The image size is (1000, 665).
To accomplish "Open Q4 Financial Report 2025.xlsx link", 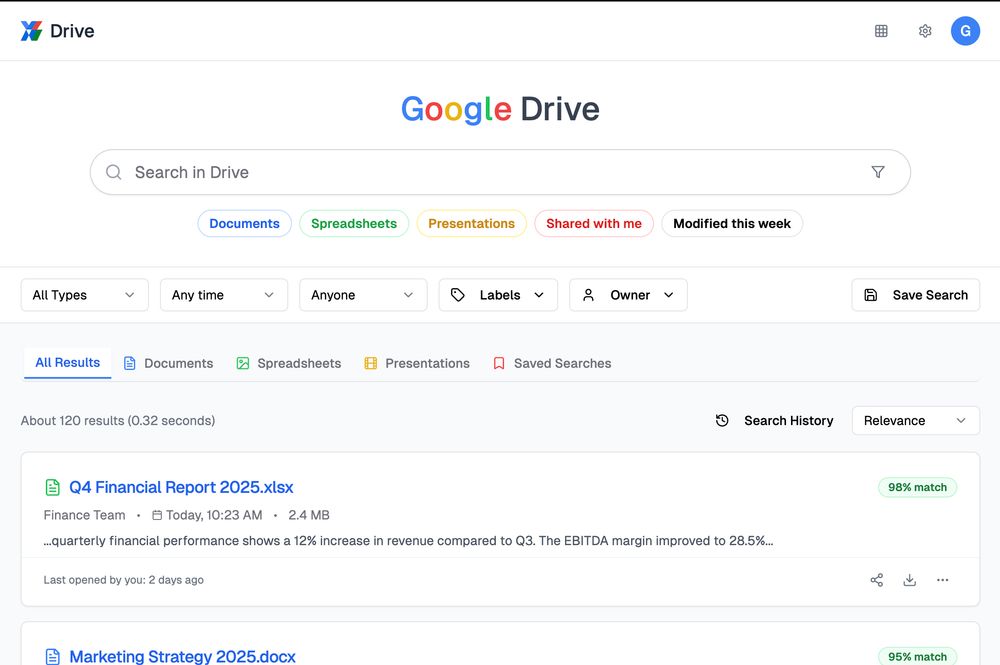I will 181,487.
